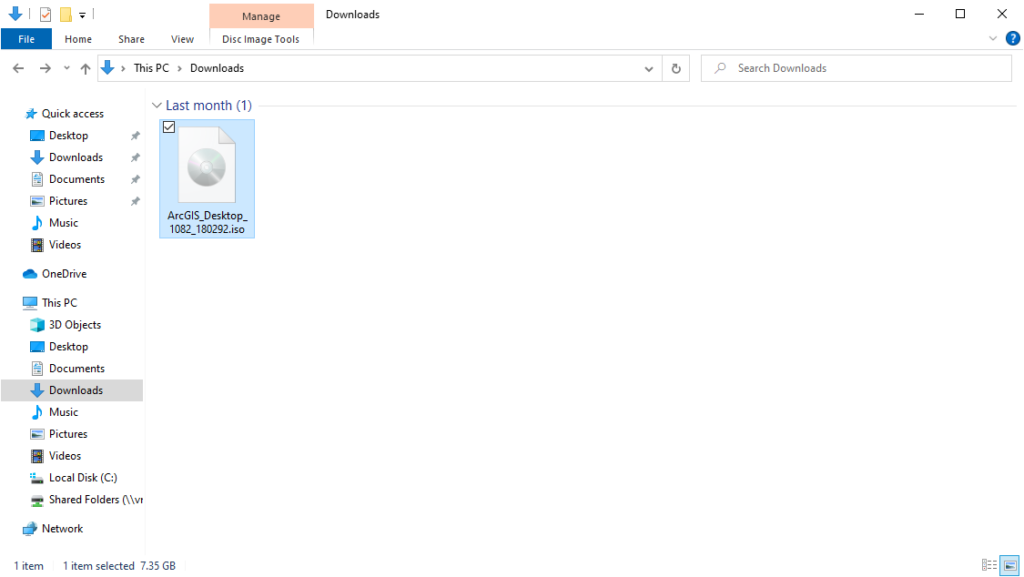Click the Downloads arrow icon in the address bar
The height and width of the screenshot is (577, 1024).
(x=108, y=67)
